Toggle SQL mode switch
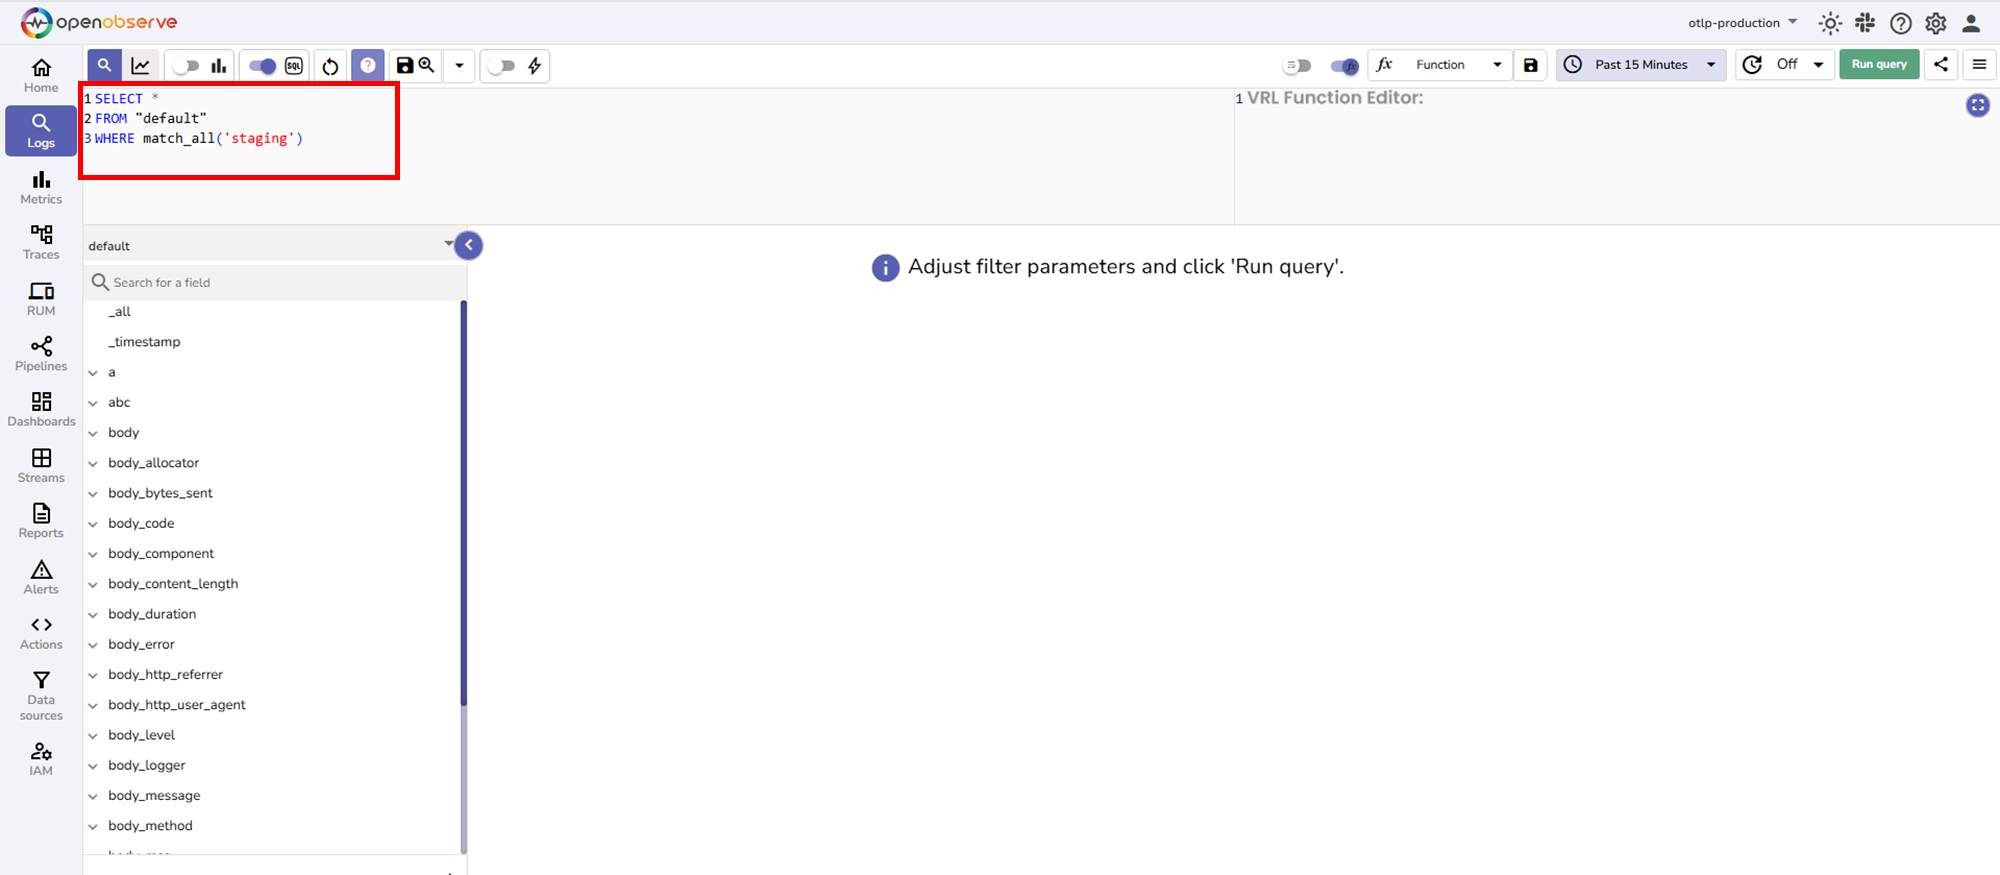Screen dimensions: 2000x875 tap(262, 66)
